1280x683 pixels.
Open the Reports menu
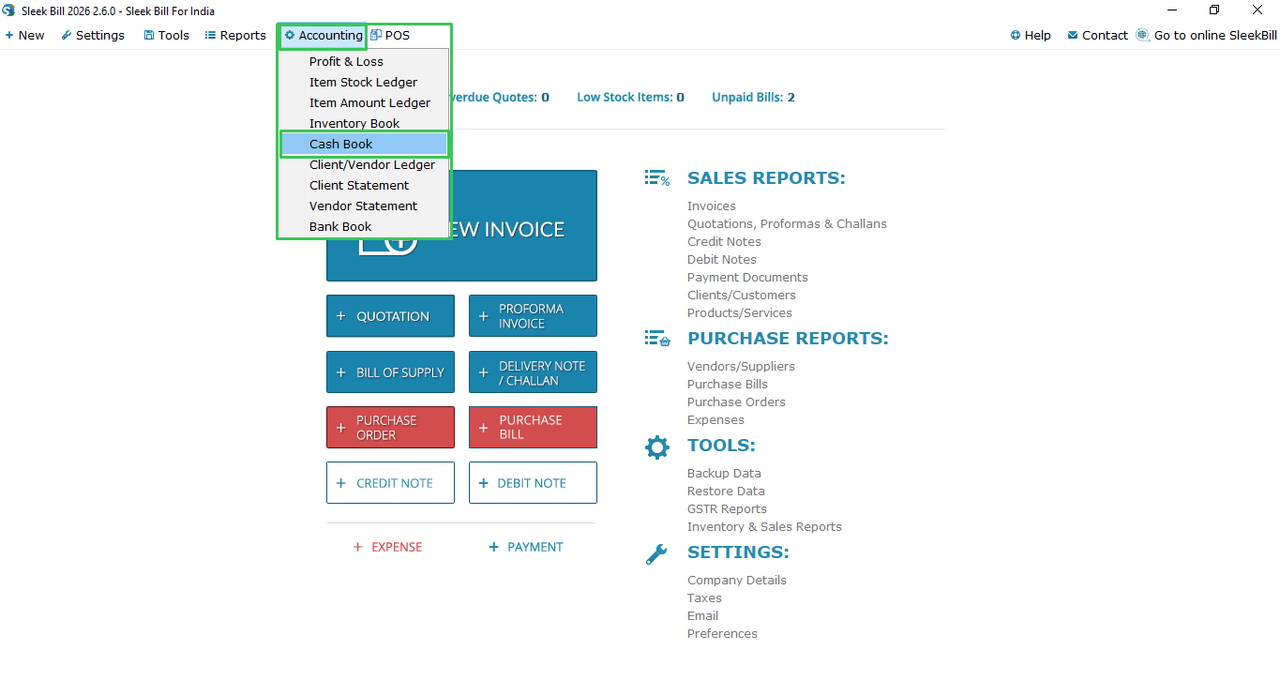(235, 35)
